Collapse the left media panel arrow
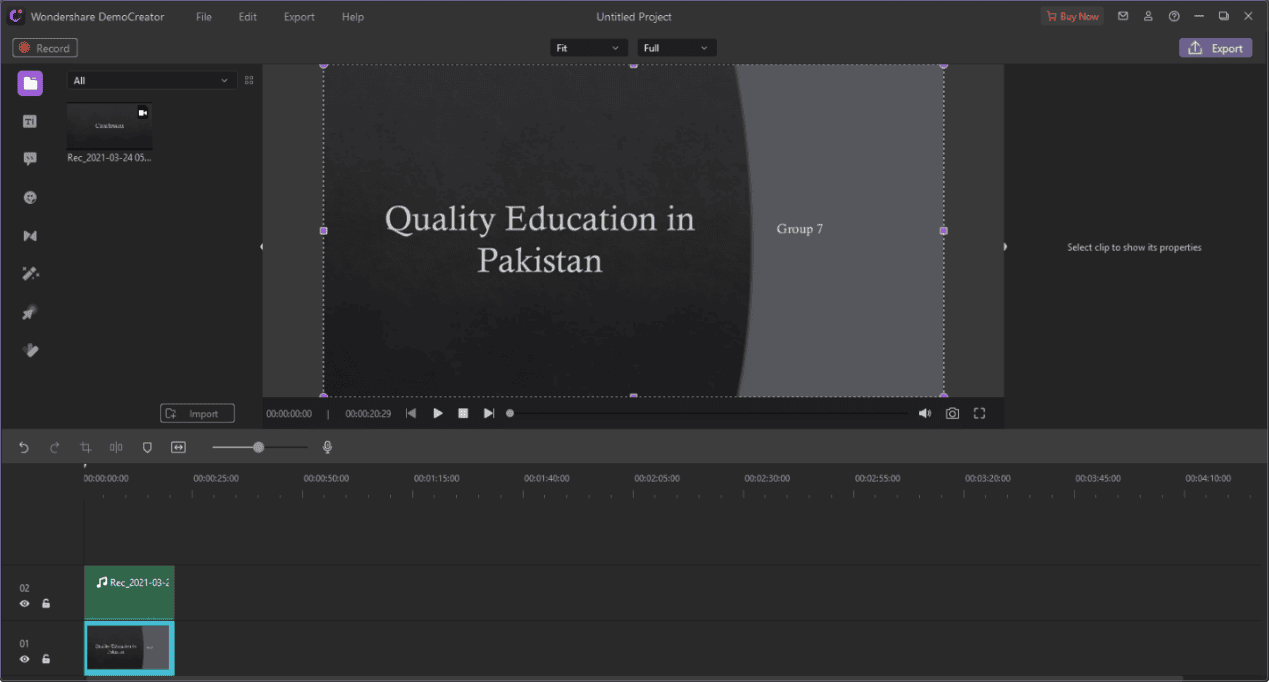Viewport: 1269px width, 682px height. pos(261,247)
